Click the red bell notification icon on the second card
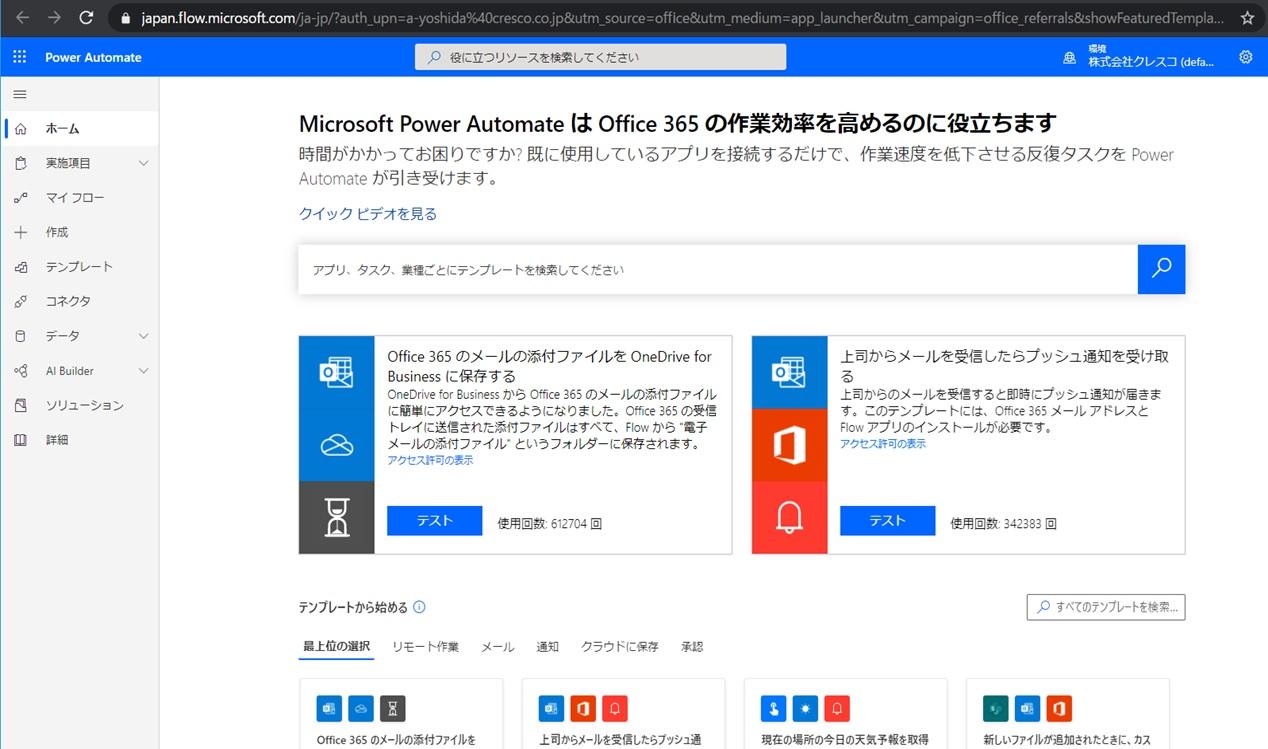 [789, 518]
